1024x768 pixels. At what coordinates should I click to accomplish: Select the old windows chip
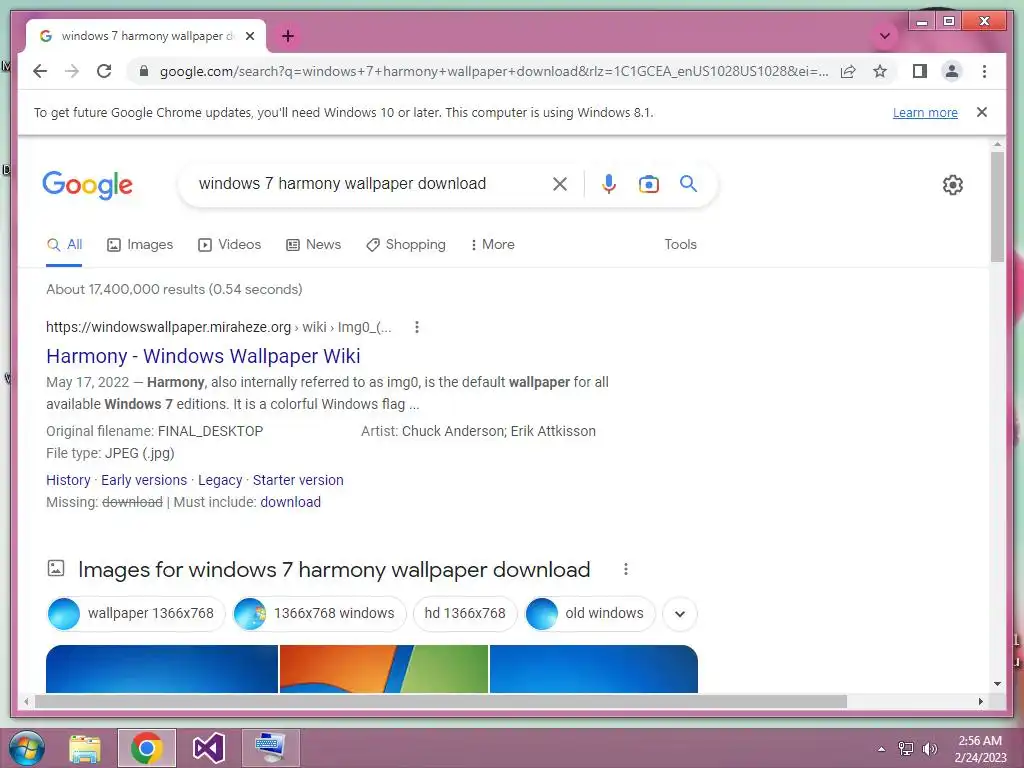[x=590, y=614]
